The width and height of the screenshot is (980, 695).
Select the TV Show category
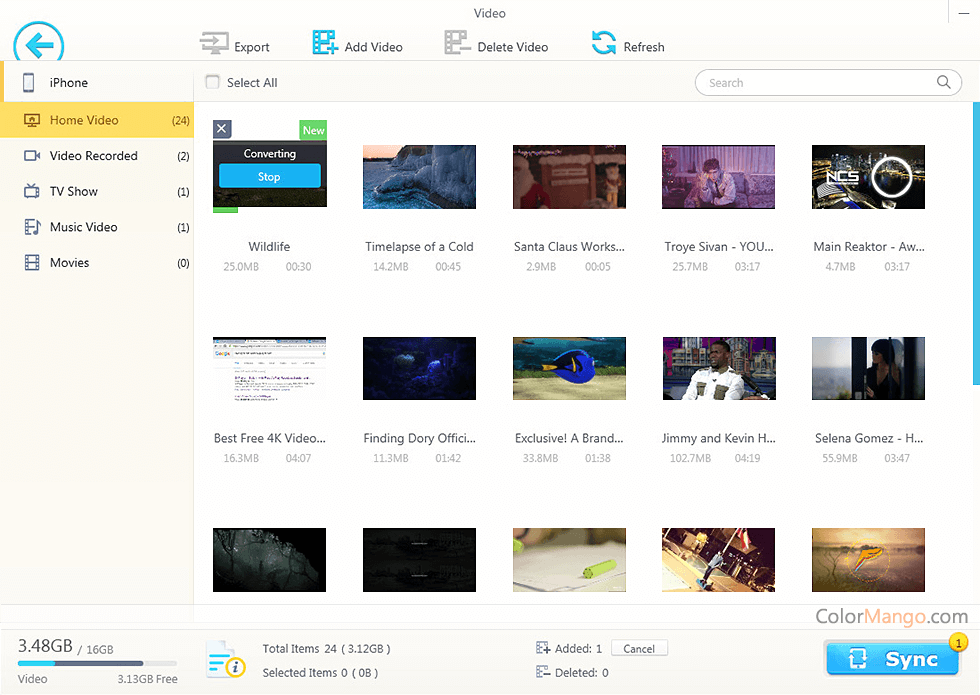74,191
